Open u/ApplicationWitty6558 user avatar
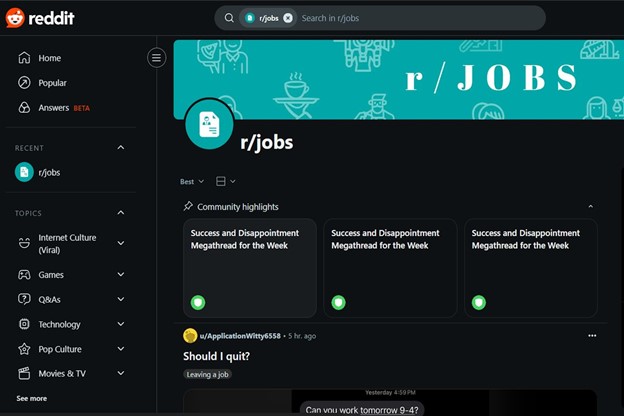The width and height of the screenshot is (624, 416). (x=190, y=336)
